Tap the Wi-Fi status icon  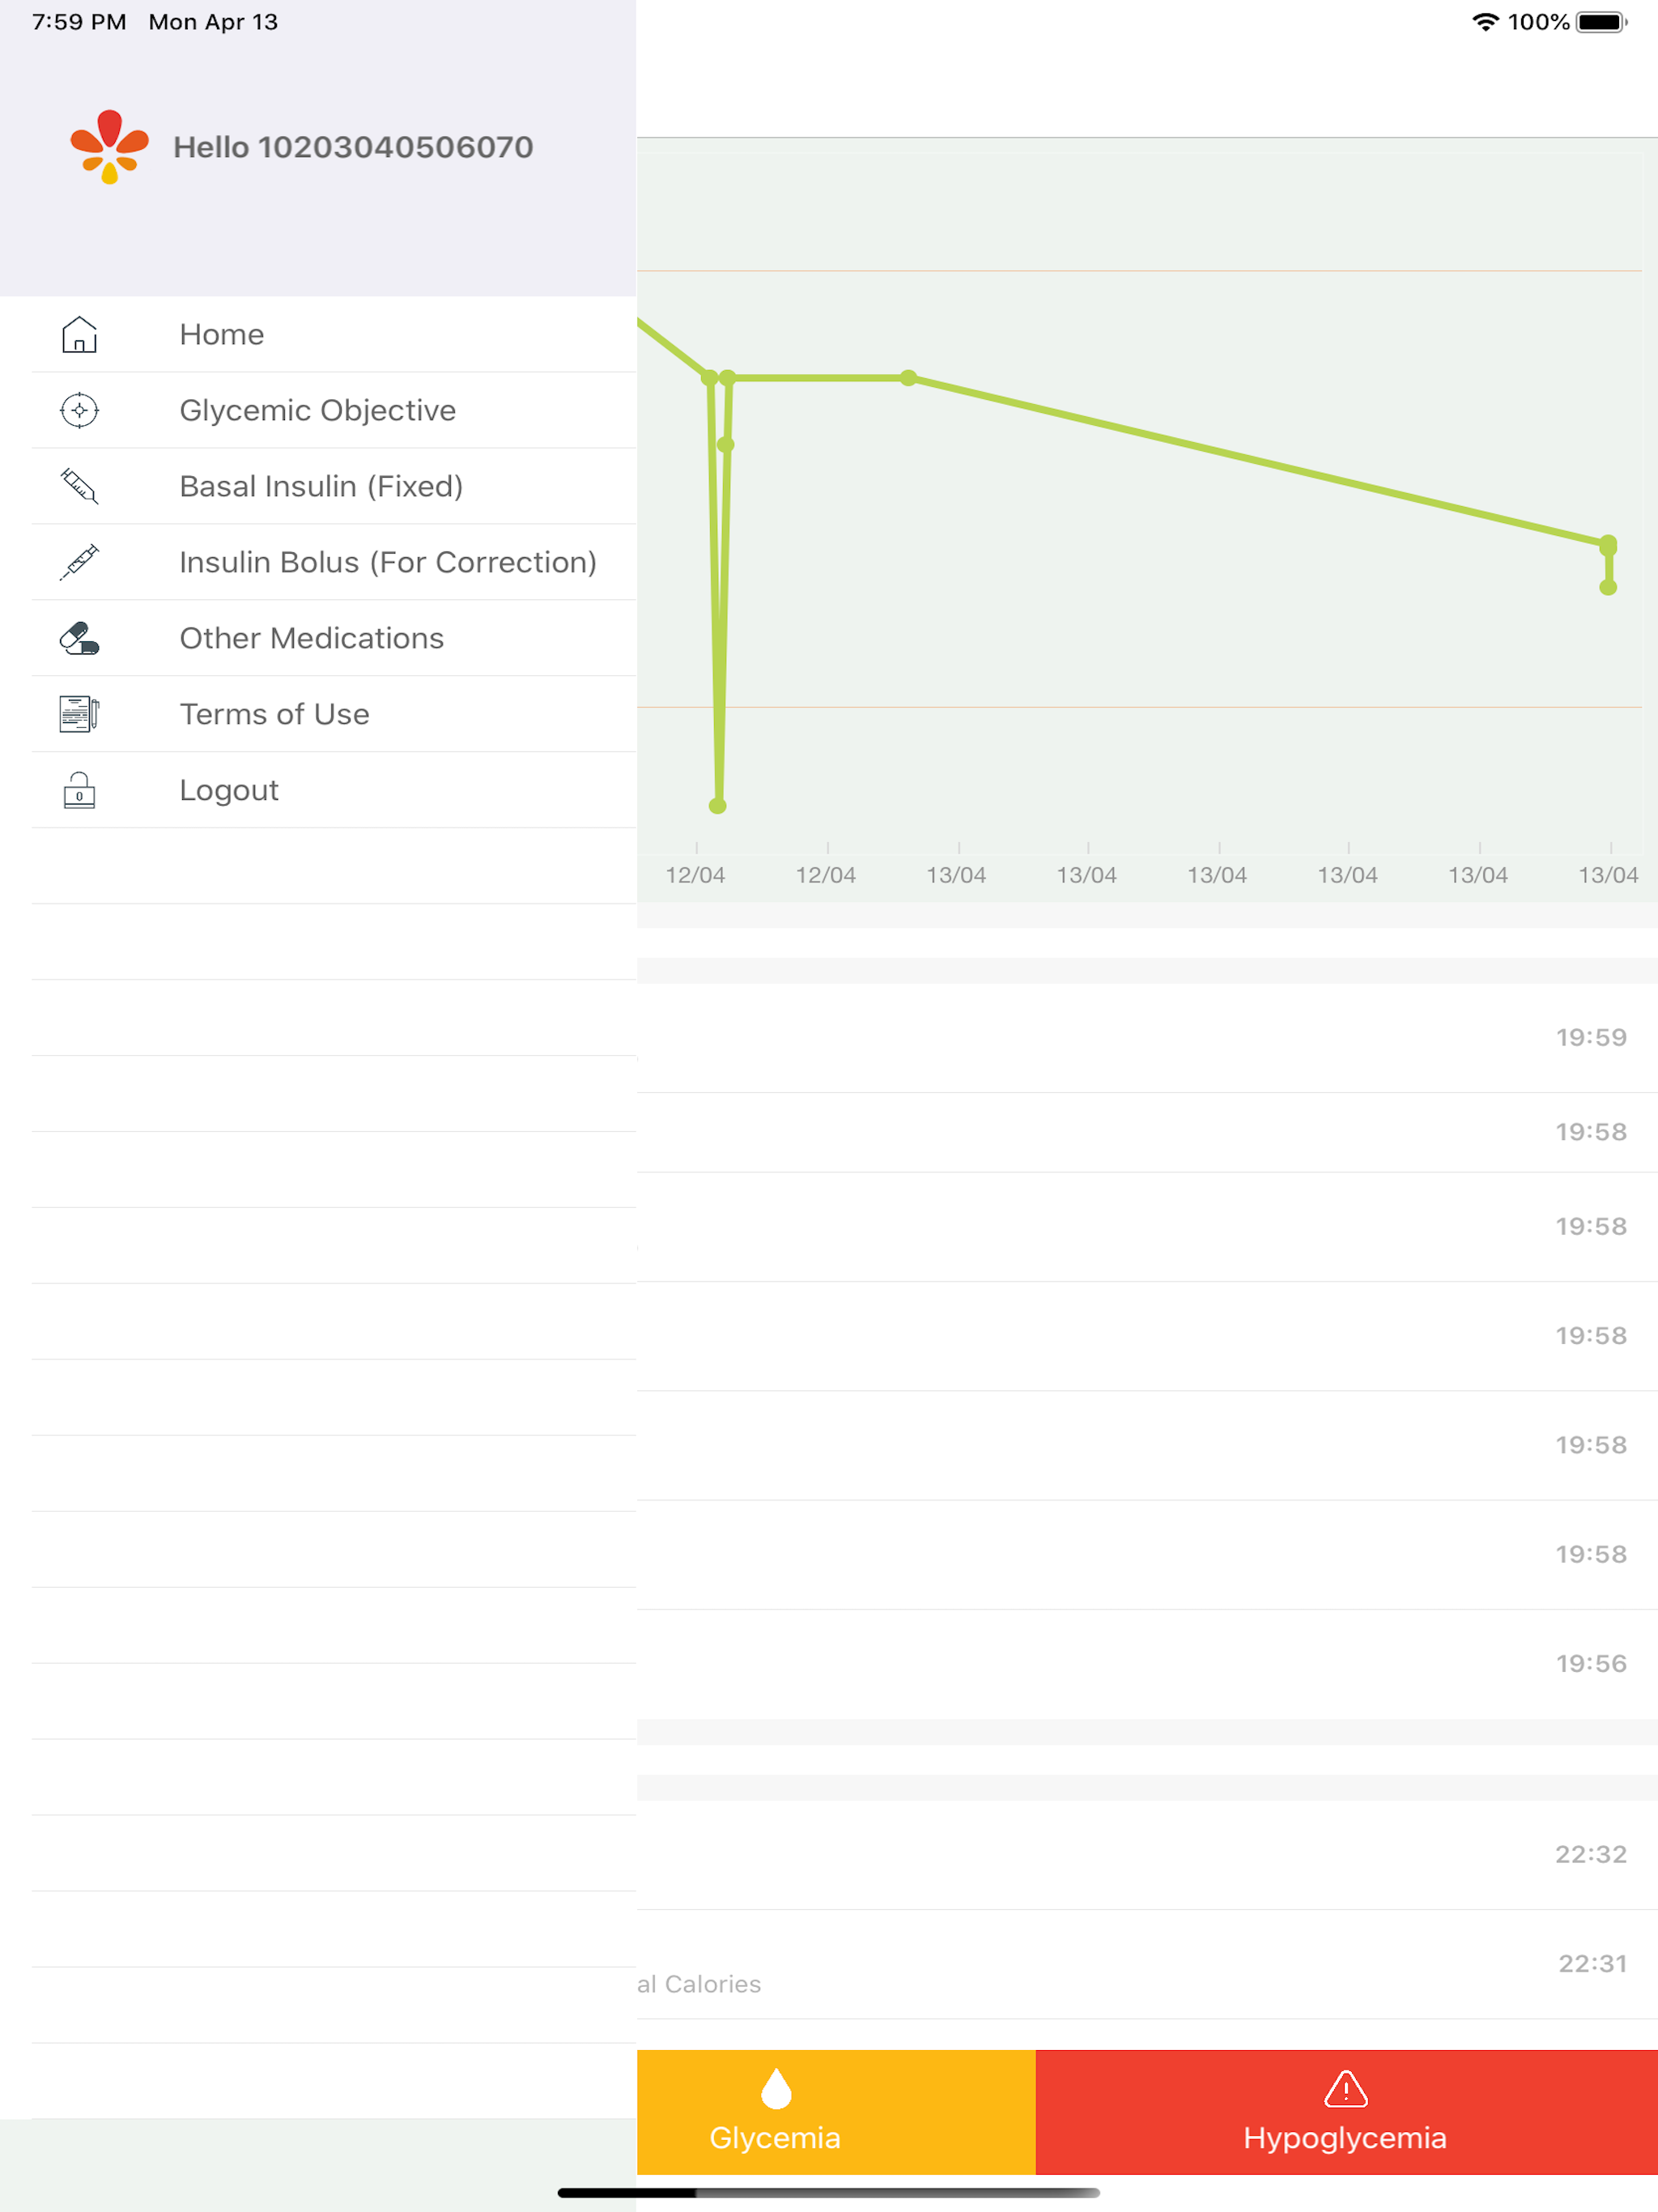pyautogui.click(x=1485, y=22)
